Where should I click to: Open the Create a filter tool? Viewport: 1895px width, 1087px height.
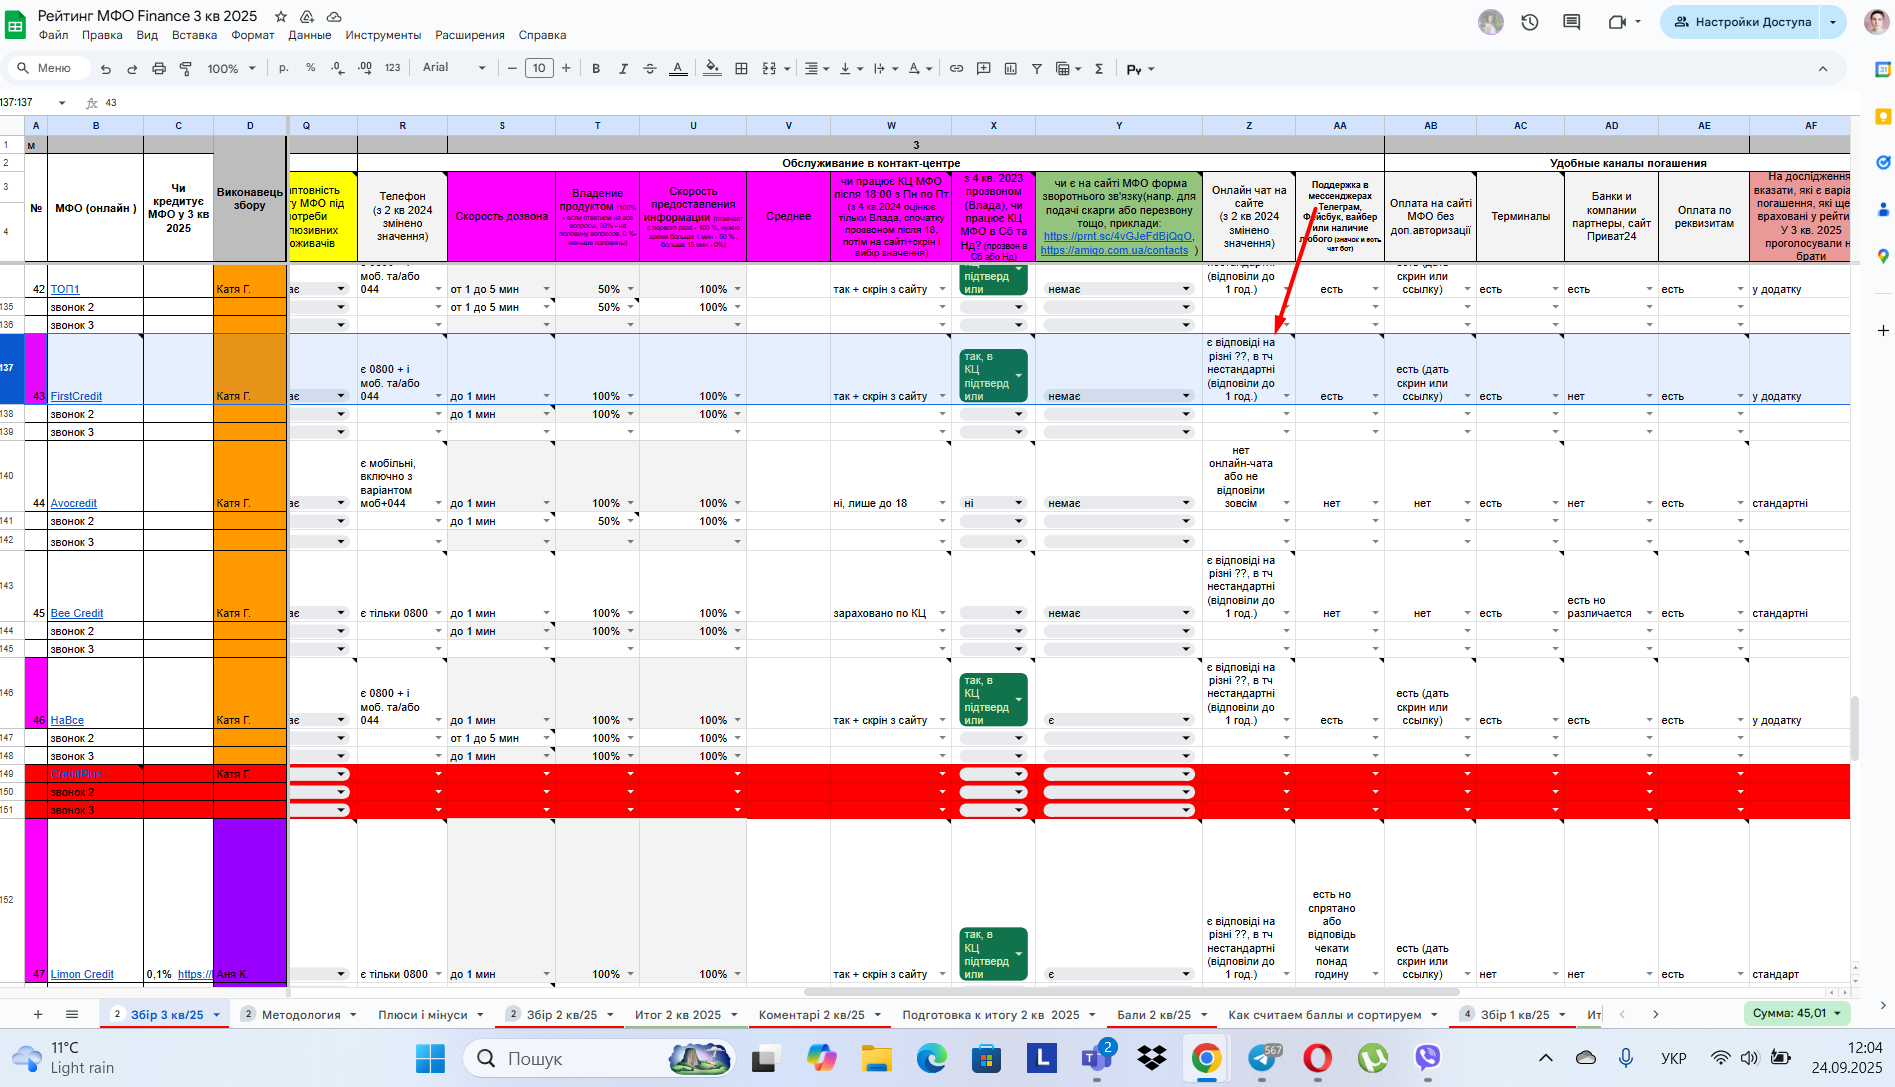[1037, 69]
